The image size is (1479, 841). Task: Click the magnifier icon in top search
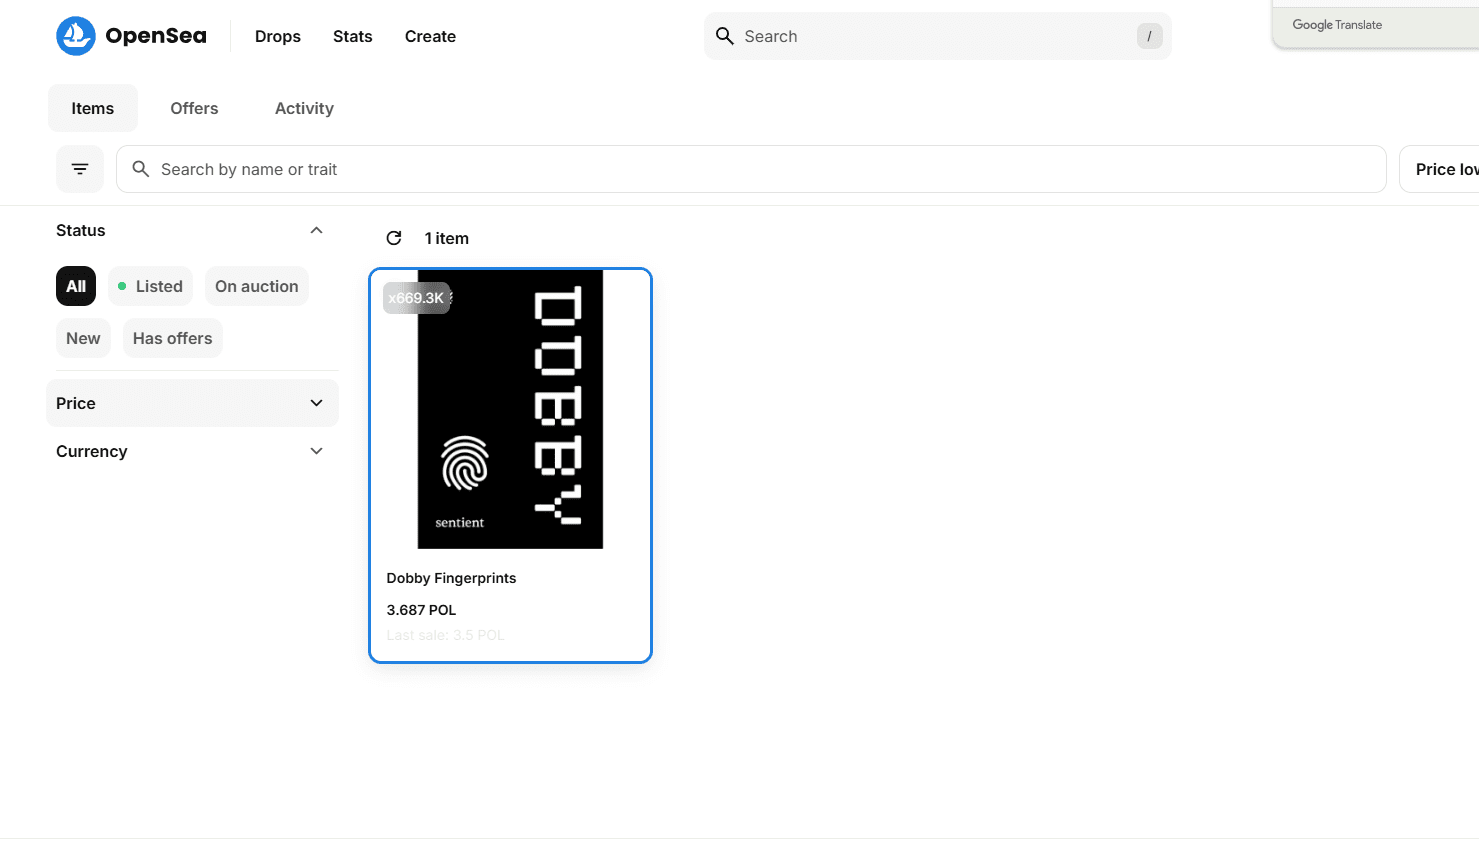pyautogui.click(x=725, y=36)
